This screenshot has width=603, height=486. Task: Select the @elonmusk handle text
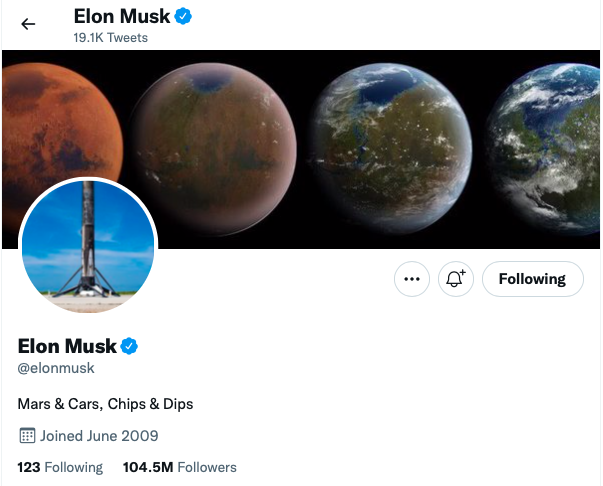(x=56, y=368)
